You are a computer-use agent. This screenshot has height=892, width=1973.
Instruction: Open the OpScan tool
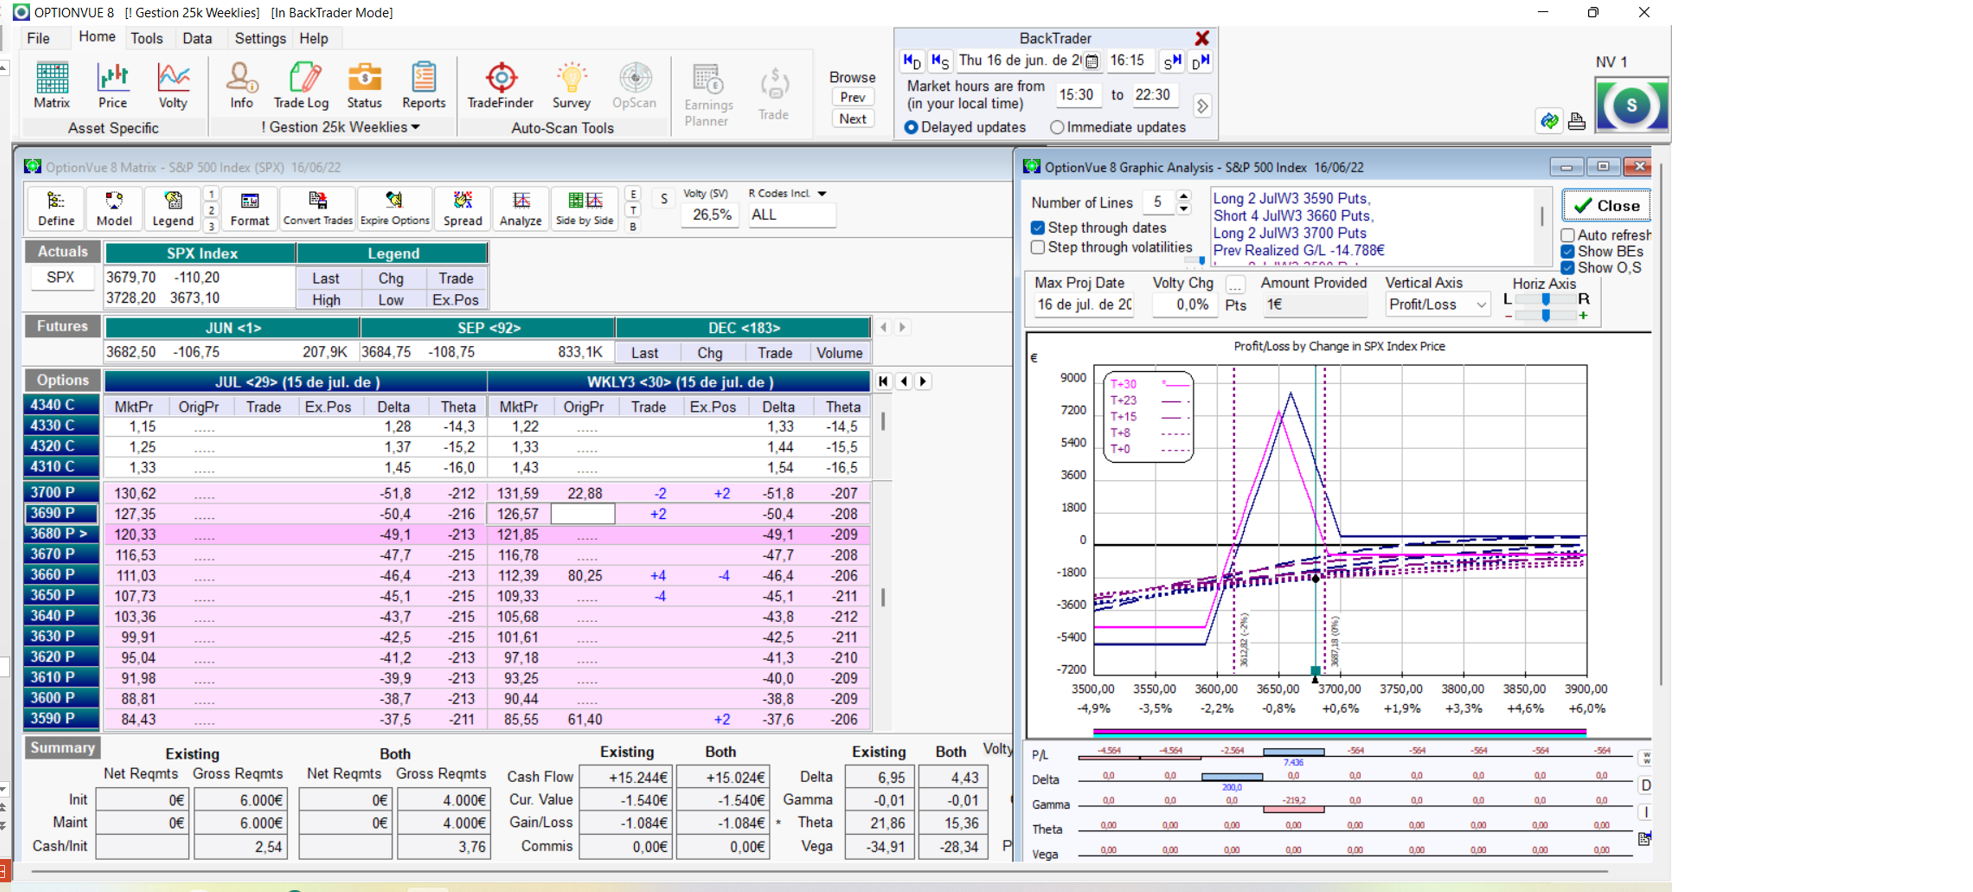click(x=634, y=85)
